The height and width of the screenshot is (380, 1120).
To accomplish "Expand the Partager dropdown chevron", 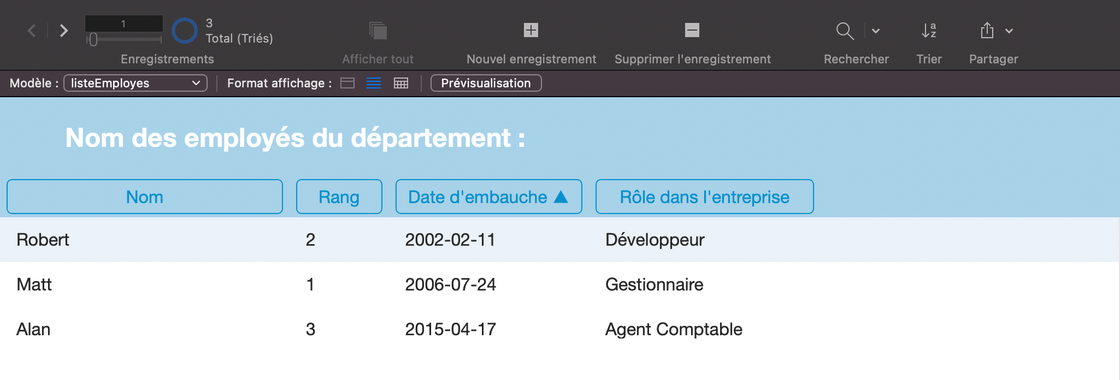I will pyautogui.click(x=1009, y=31).
